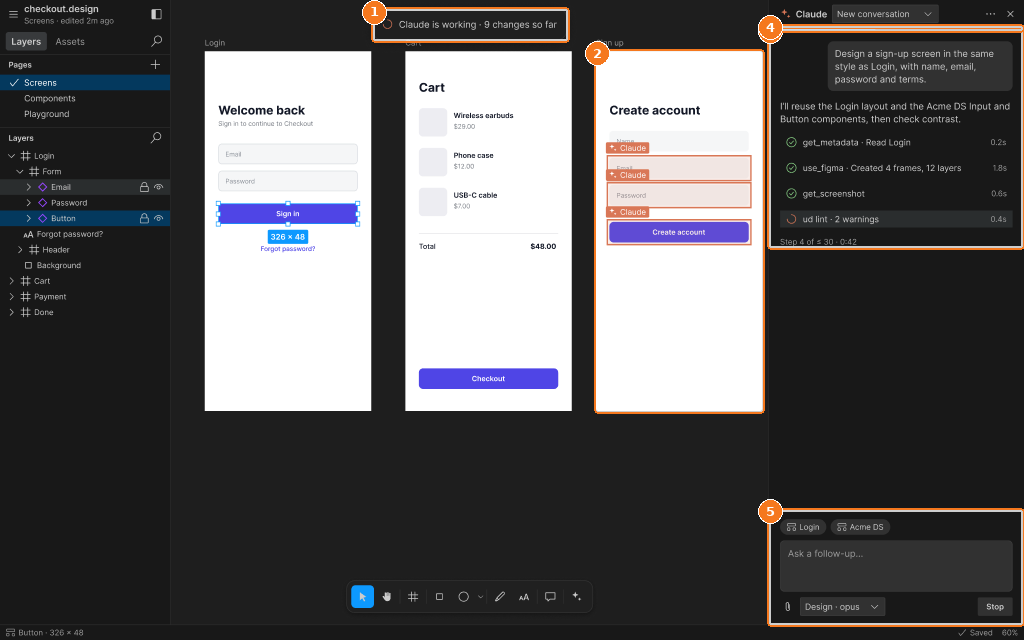Focus the Ask a follow-up input
The height and width of the screenshot is (640, 1024).
coord(896,566)
